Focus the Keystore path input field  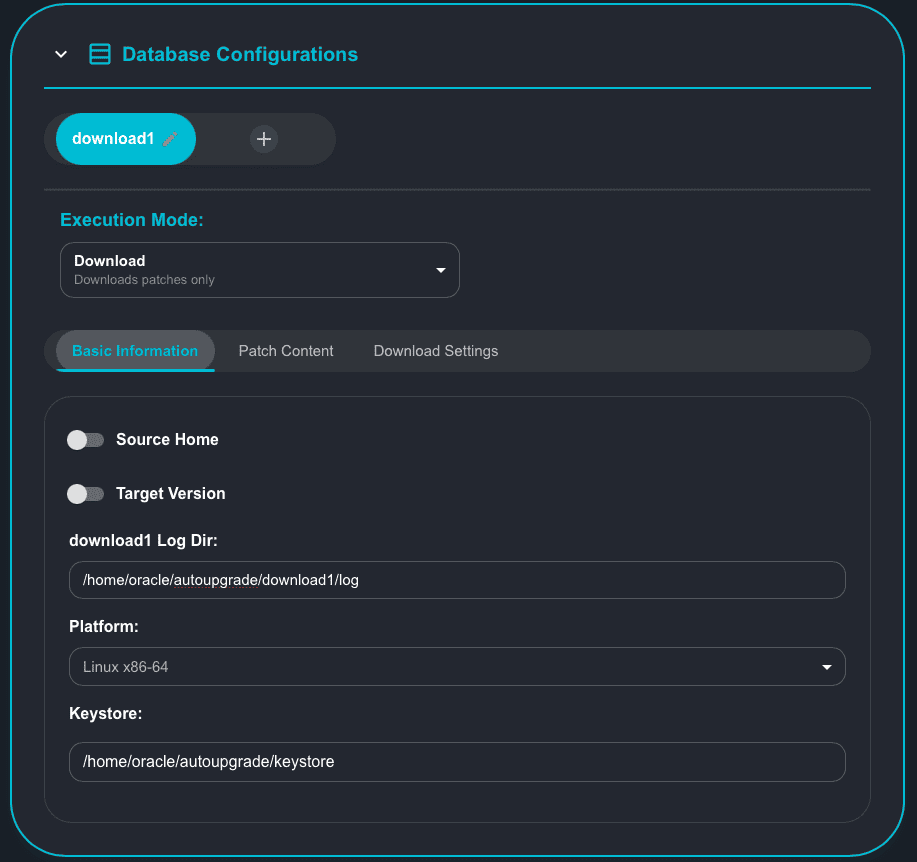tap(457, 762)
